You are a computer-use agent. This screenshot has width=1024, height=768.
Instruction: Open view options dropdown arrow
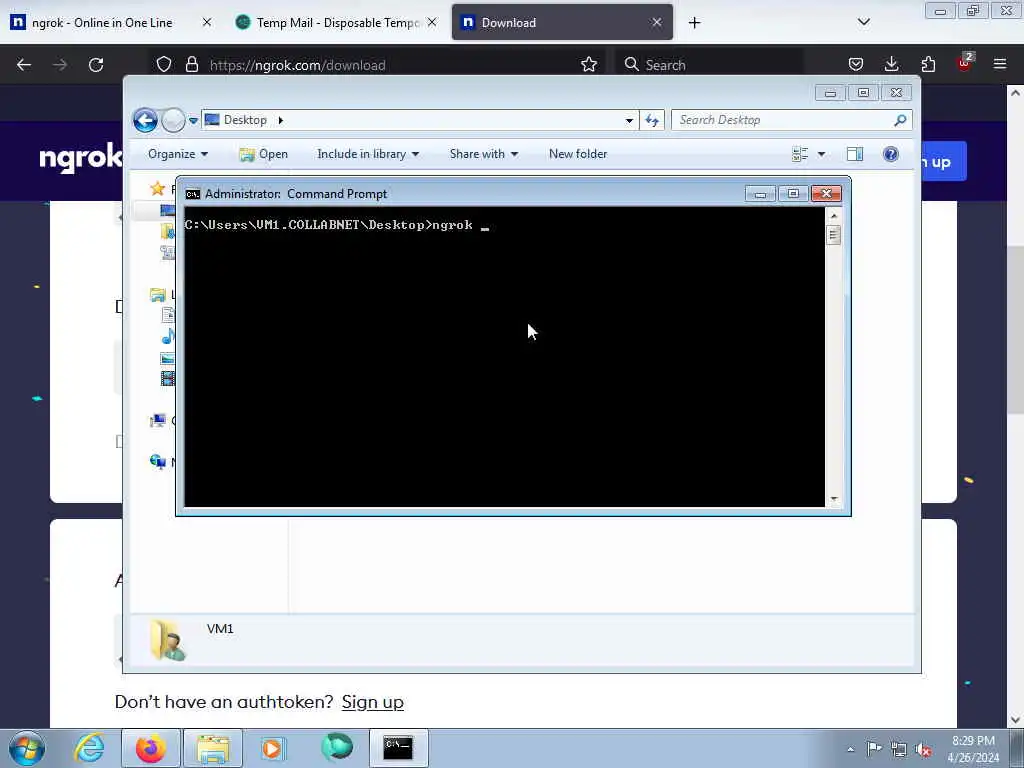click(x=822, y=154)
